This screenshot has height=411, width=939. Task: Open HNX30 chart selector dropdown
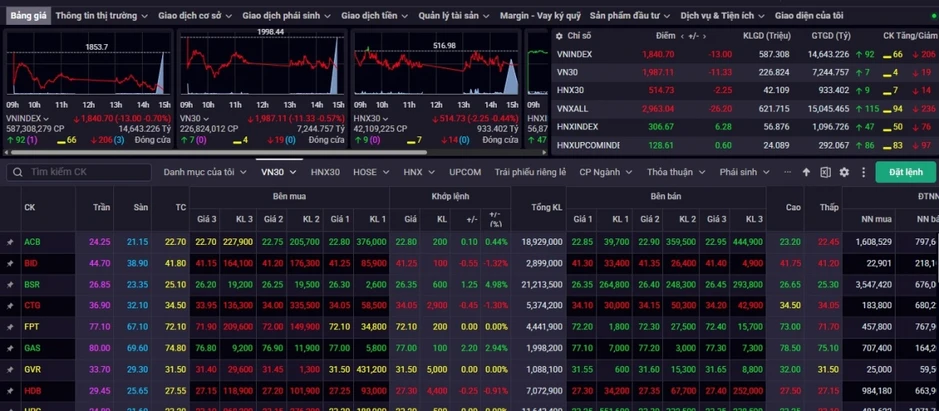coord(371,119)
